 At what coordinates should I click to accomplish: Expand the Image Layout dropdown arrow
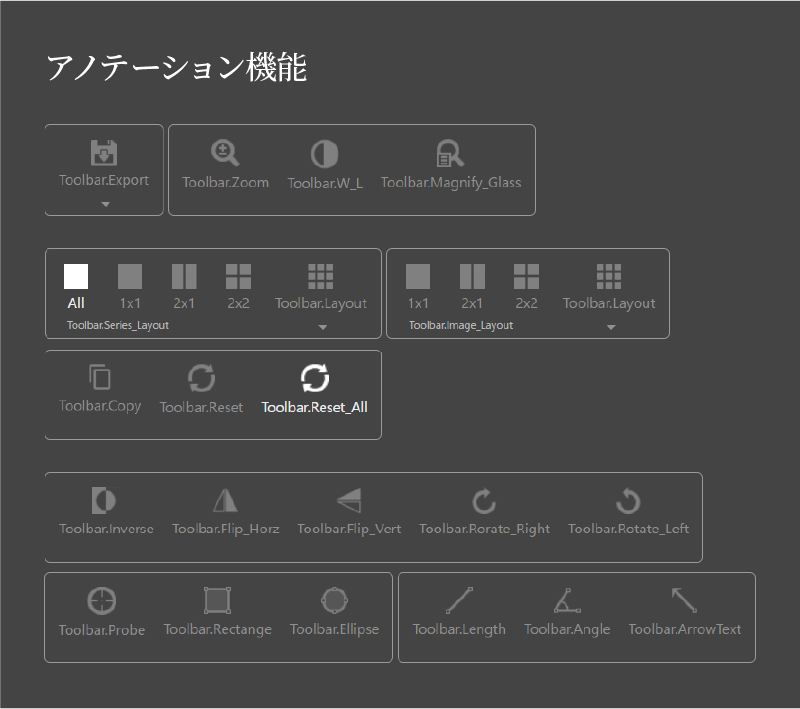[610, 326]
